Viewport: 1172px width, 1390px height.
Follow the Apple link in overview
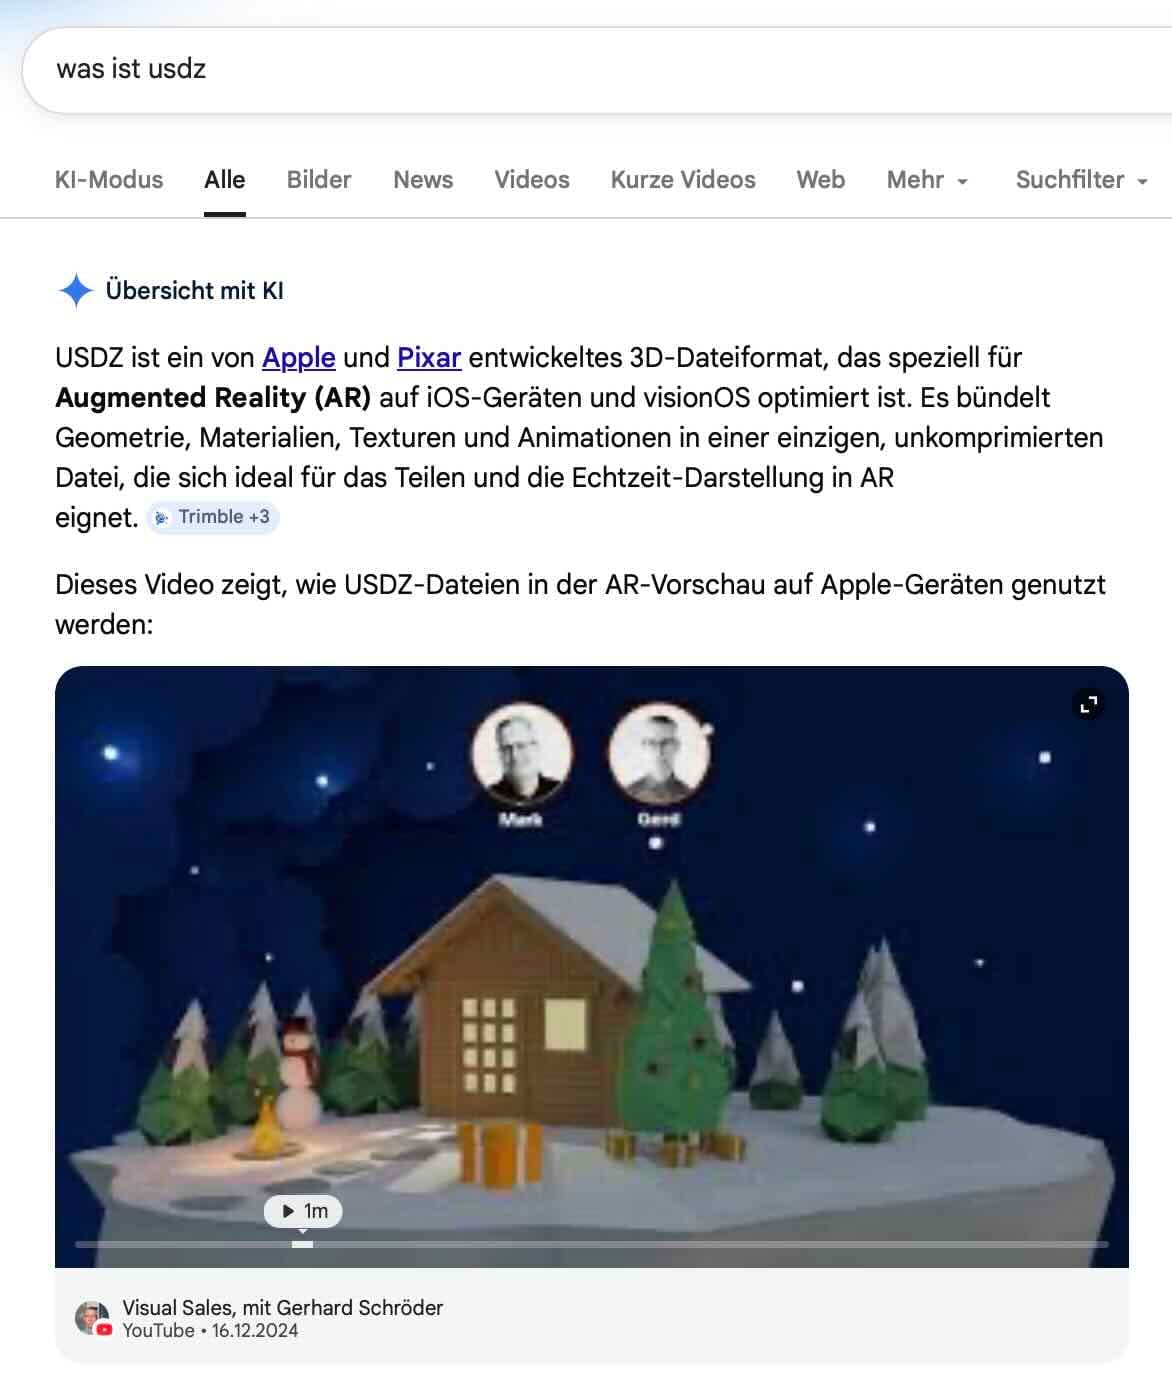[298, 358]
